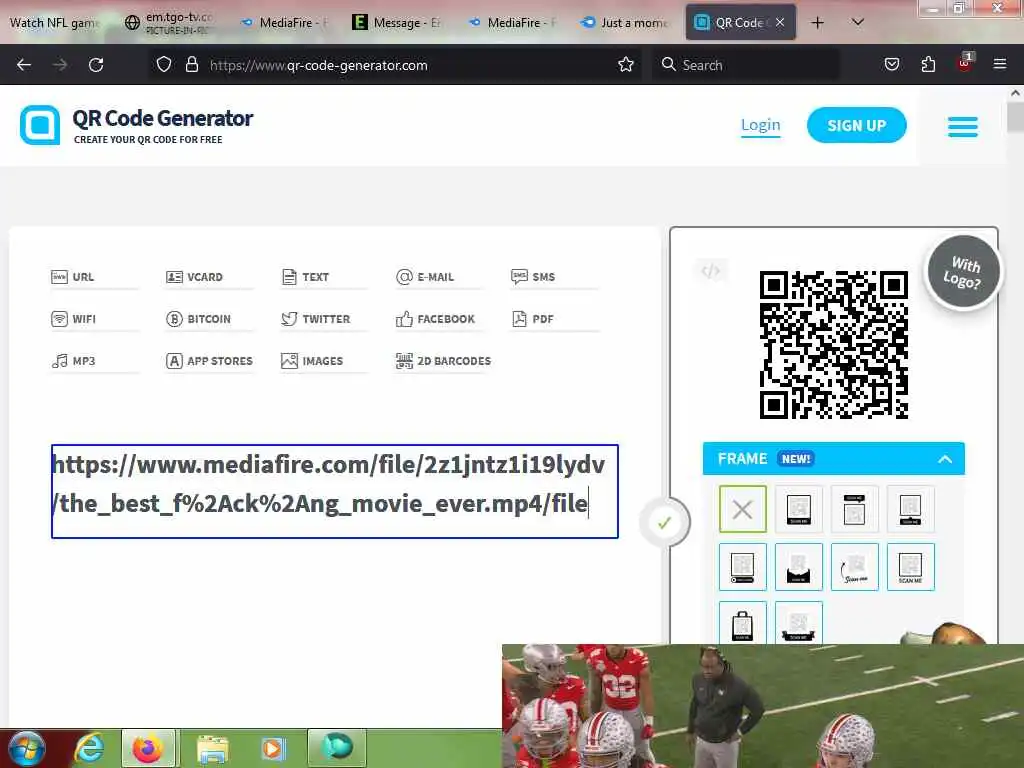Image resolution: width=1024 pixels, height=768 pixels.
Task: Select the handwritten Scan me frame
Action: tap(854, 566)
